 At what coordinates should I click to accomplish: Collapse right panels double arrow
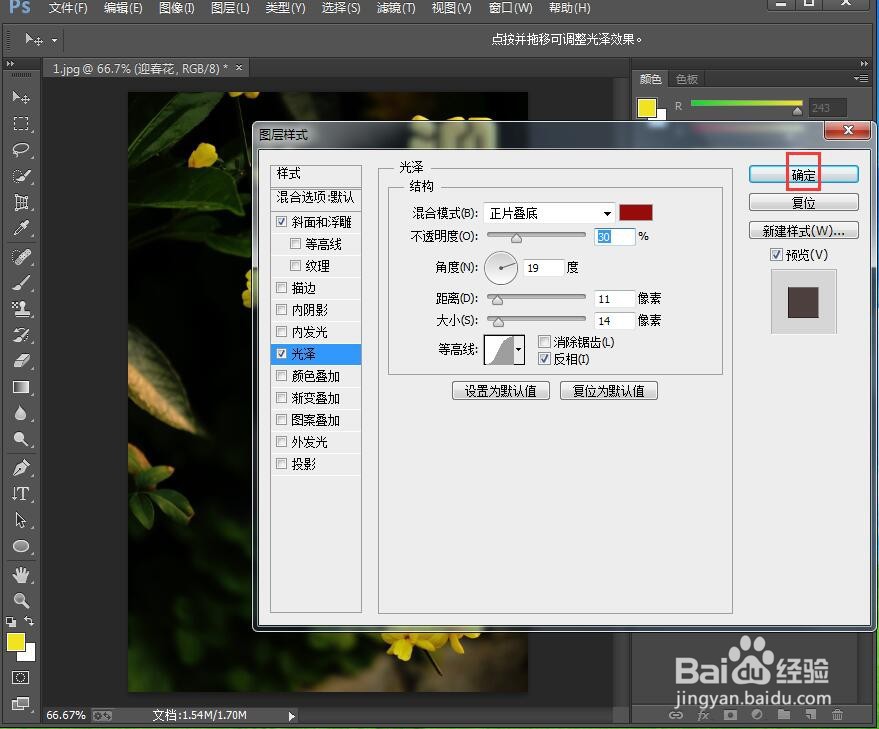[864, 63]
